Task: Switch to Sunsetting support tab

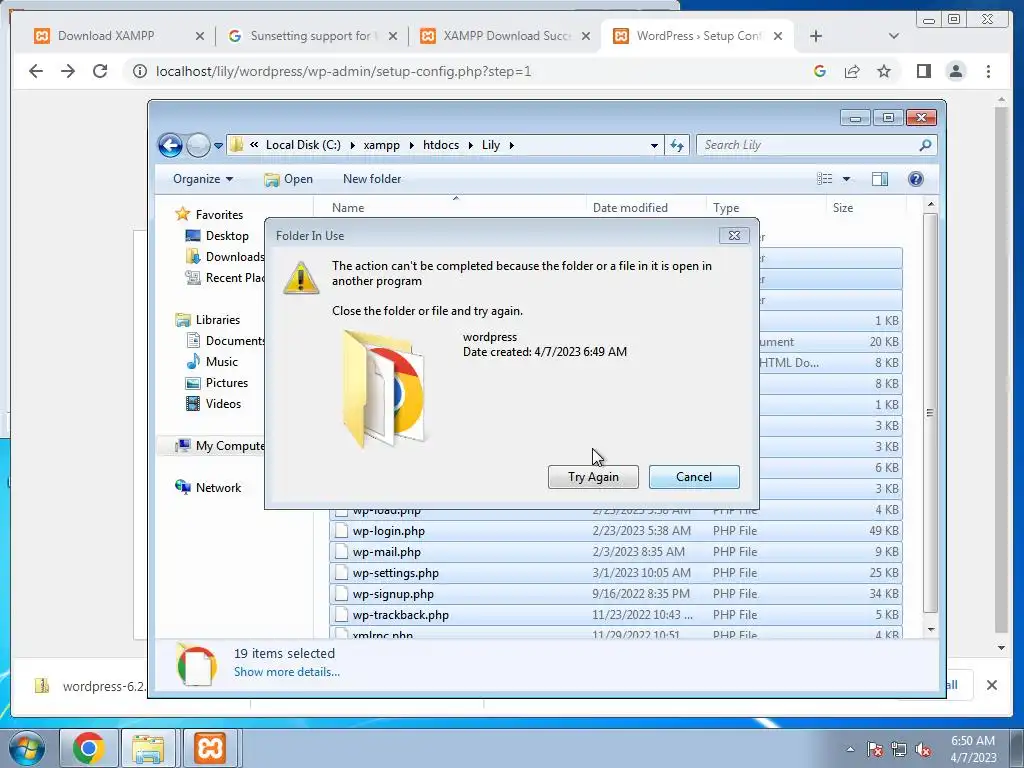Action: (x=312, y=36)
